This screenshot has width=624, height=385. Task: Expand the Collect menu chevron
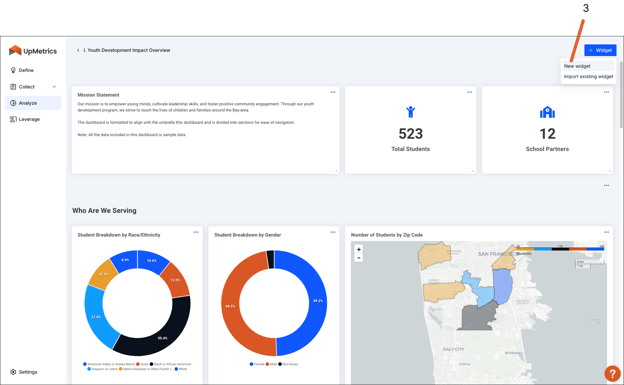point(54,87)
